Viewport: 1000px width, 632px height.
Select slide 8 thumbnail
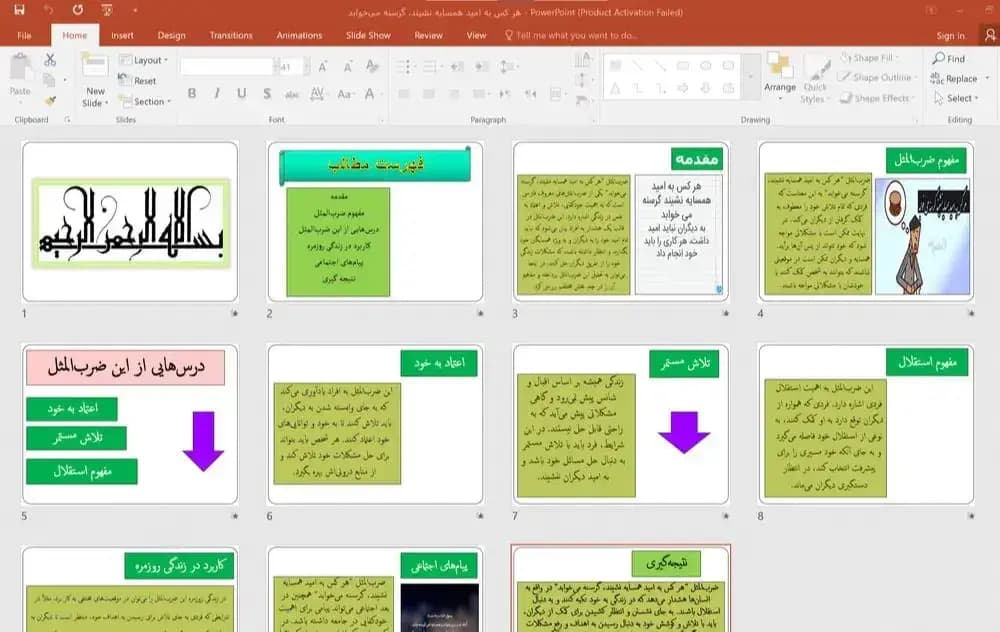point(866,424)
